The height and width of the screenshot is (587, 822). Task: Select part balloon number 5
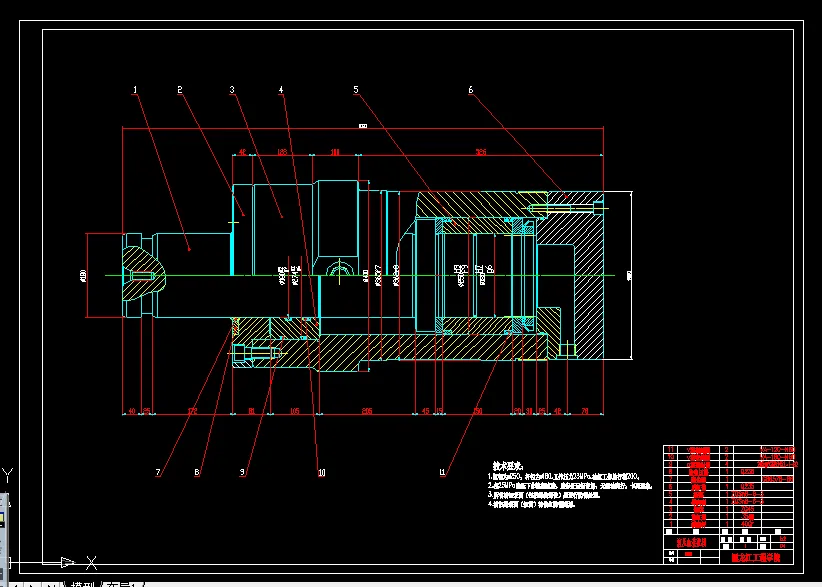click(x=356, y=90)
